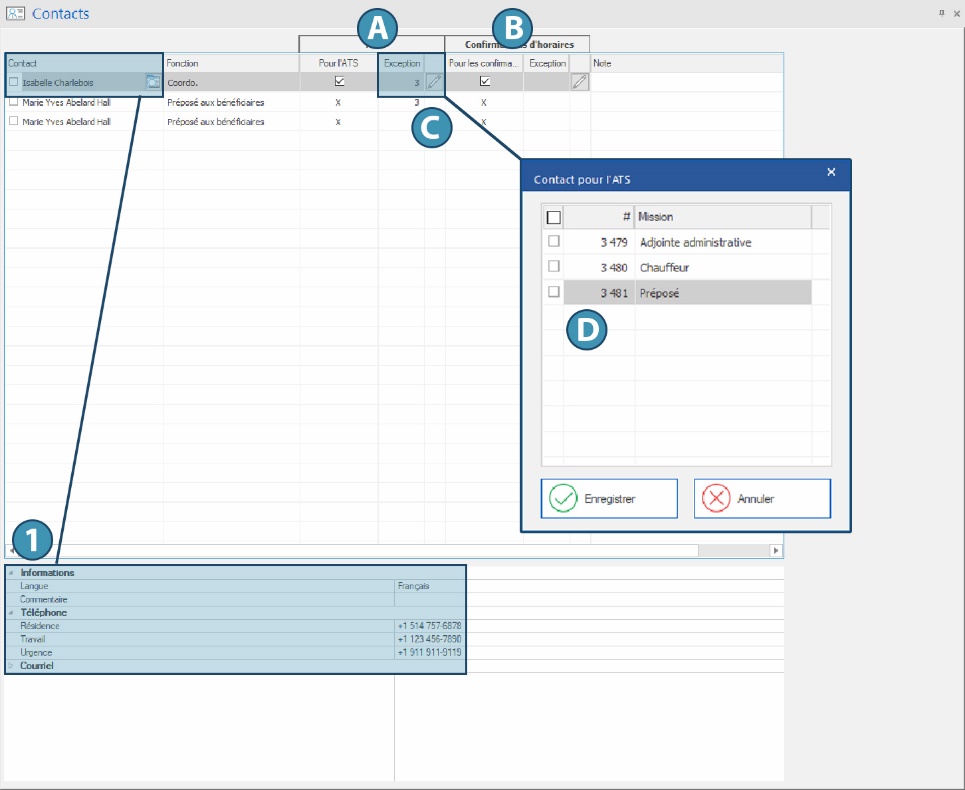This screenshot has height=790, width=965.
Task: Collapse the Téléphone section
Action: click(11, 612)
